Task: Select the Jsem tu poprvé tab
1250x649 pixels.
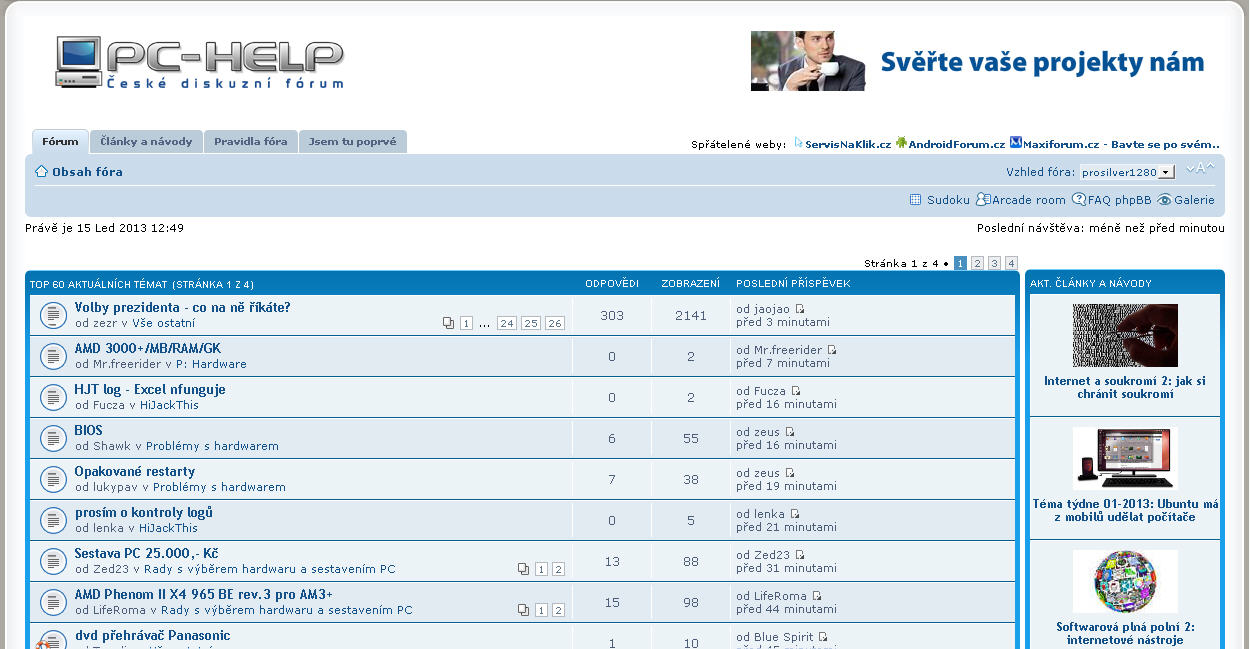Action: coord(352,142)
